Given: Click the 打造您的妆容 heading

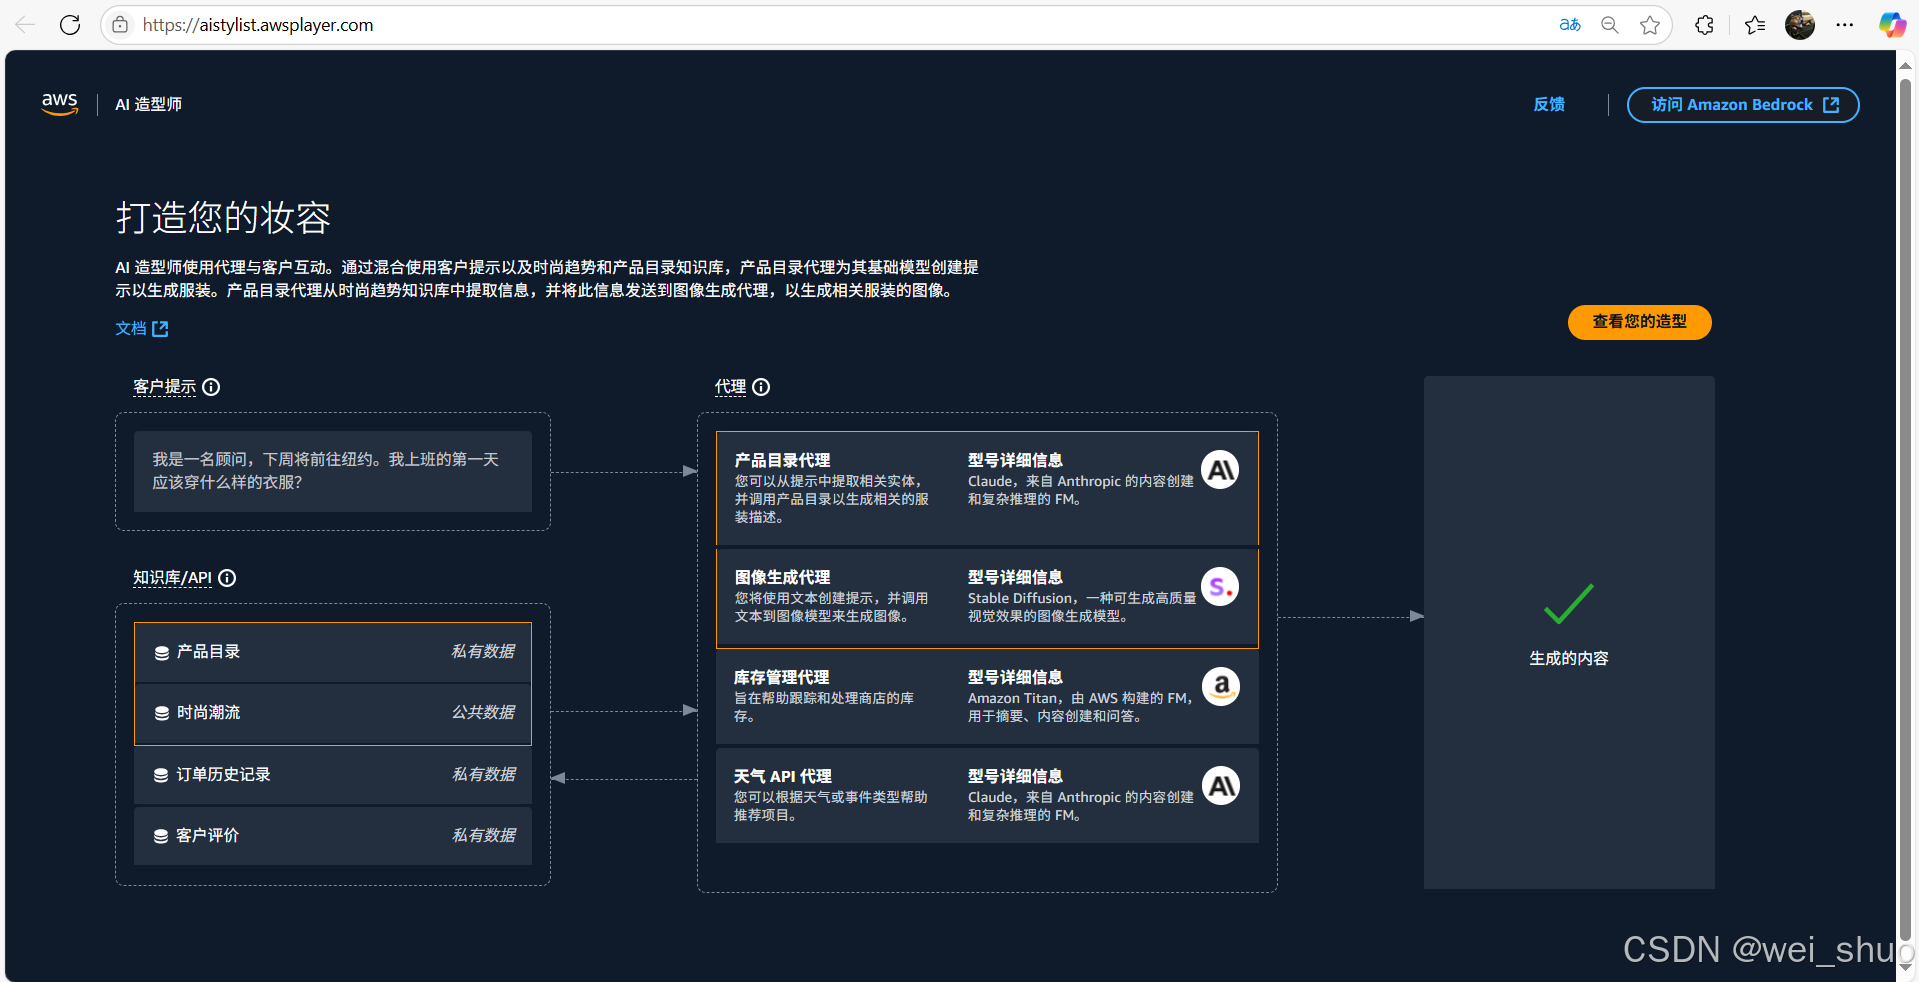Looking at the screenshot, I should pos(223,217).
